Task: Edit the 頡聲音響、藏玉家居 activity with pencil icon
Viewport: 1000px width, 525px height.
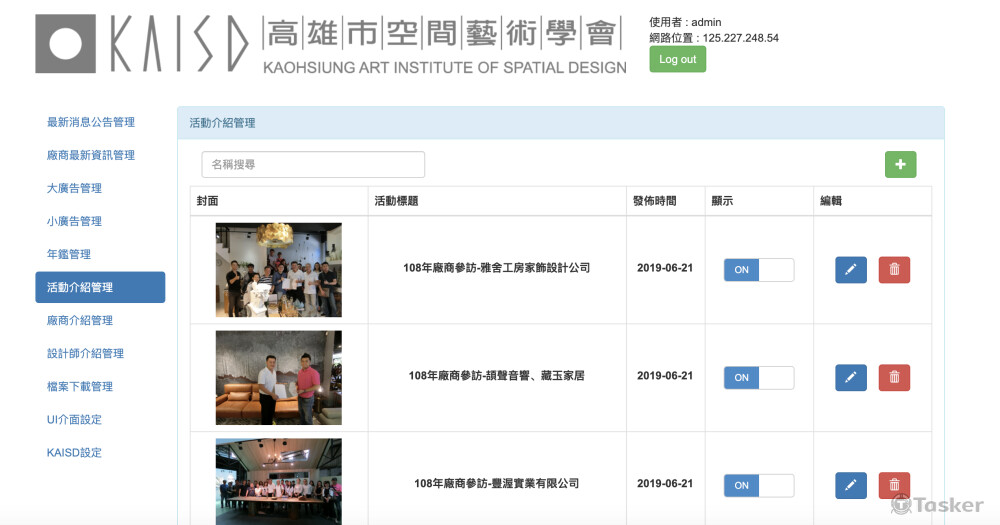Action: [x=850, y=377]
